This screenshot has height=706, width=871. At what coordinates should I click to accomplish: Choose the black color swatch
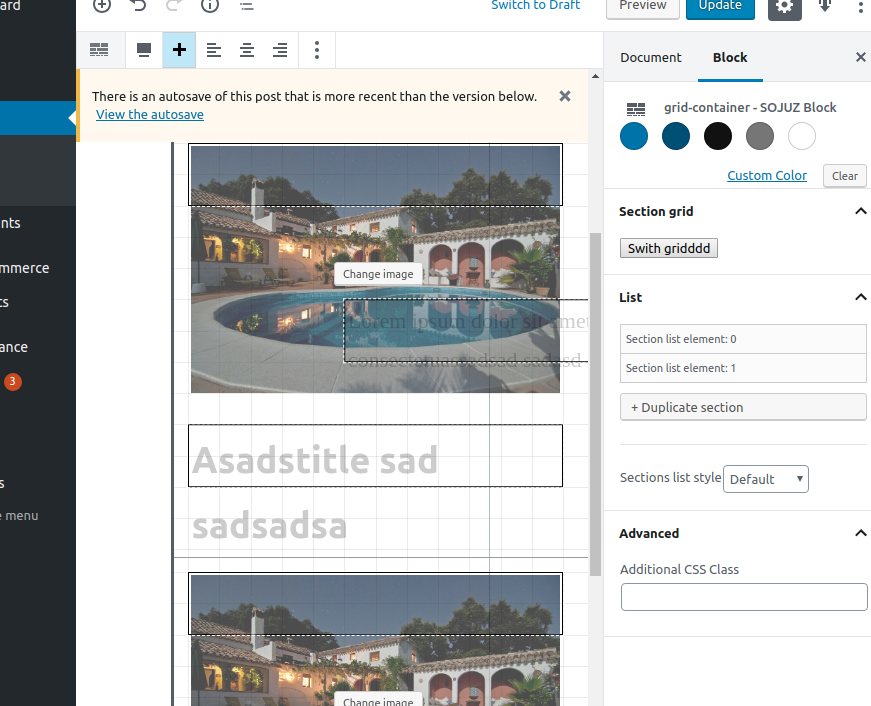tap(718, 136)
